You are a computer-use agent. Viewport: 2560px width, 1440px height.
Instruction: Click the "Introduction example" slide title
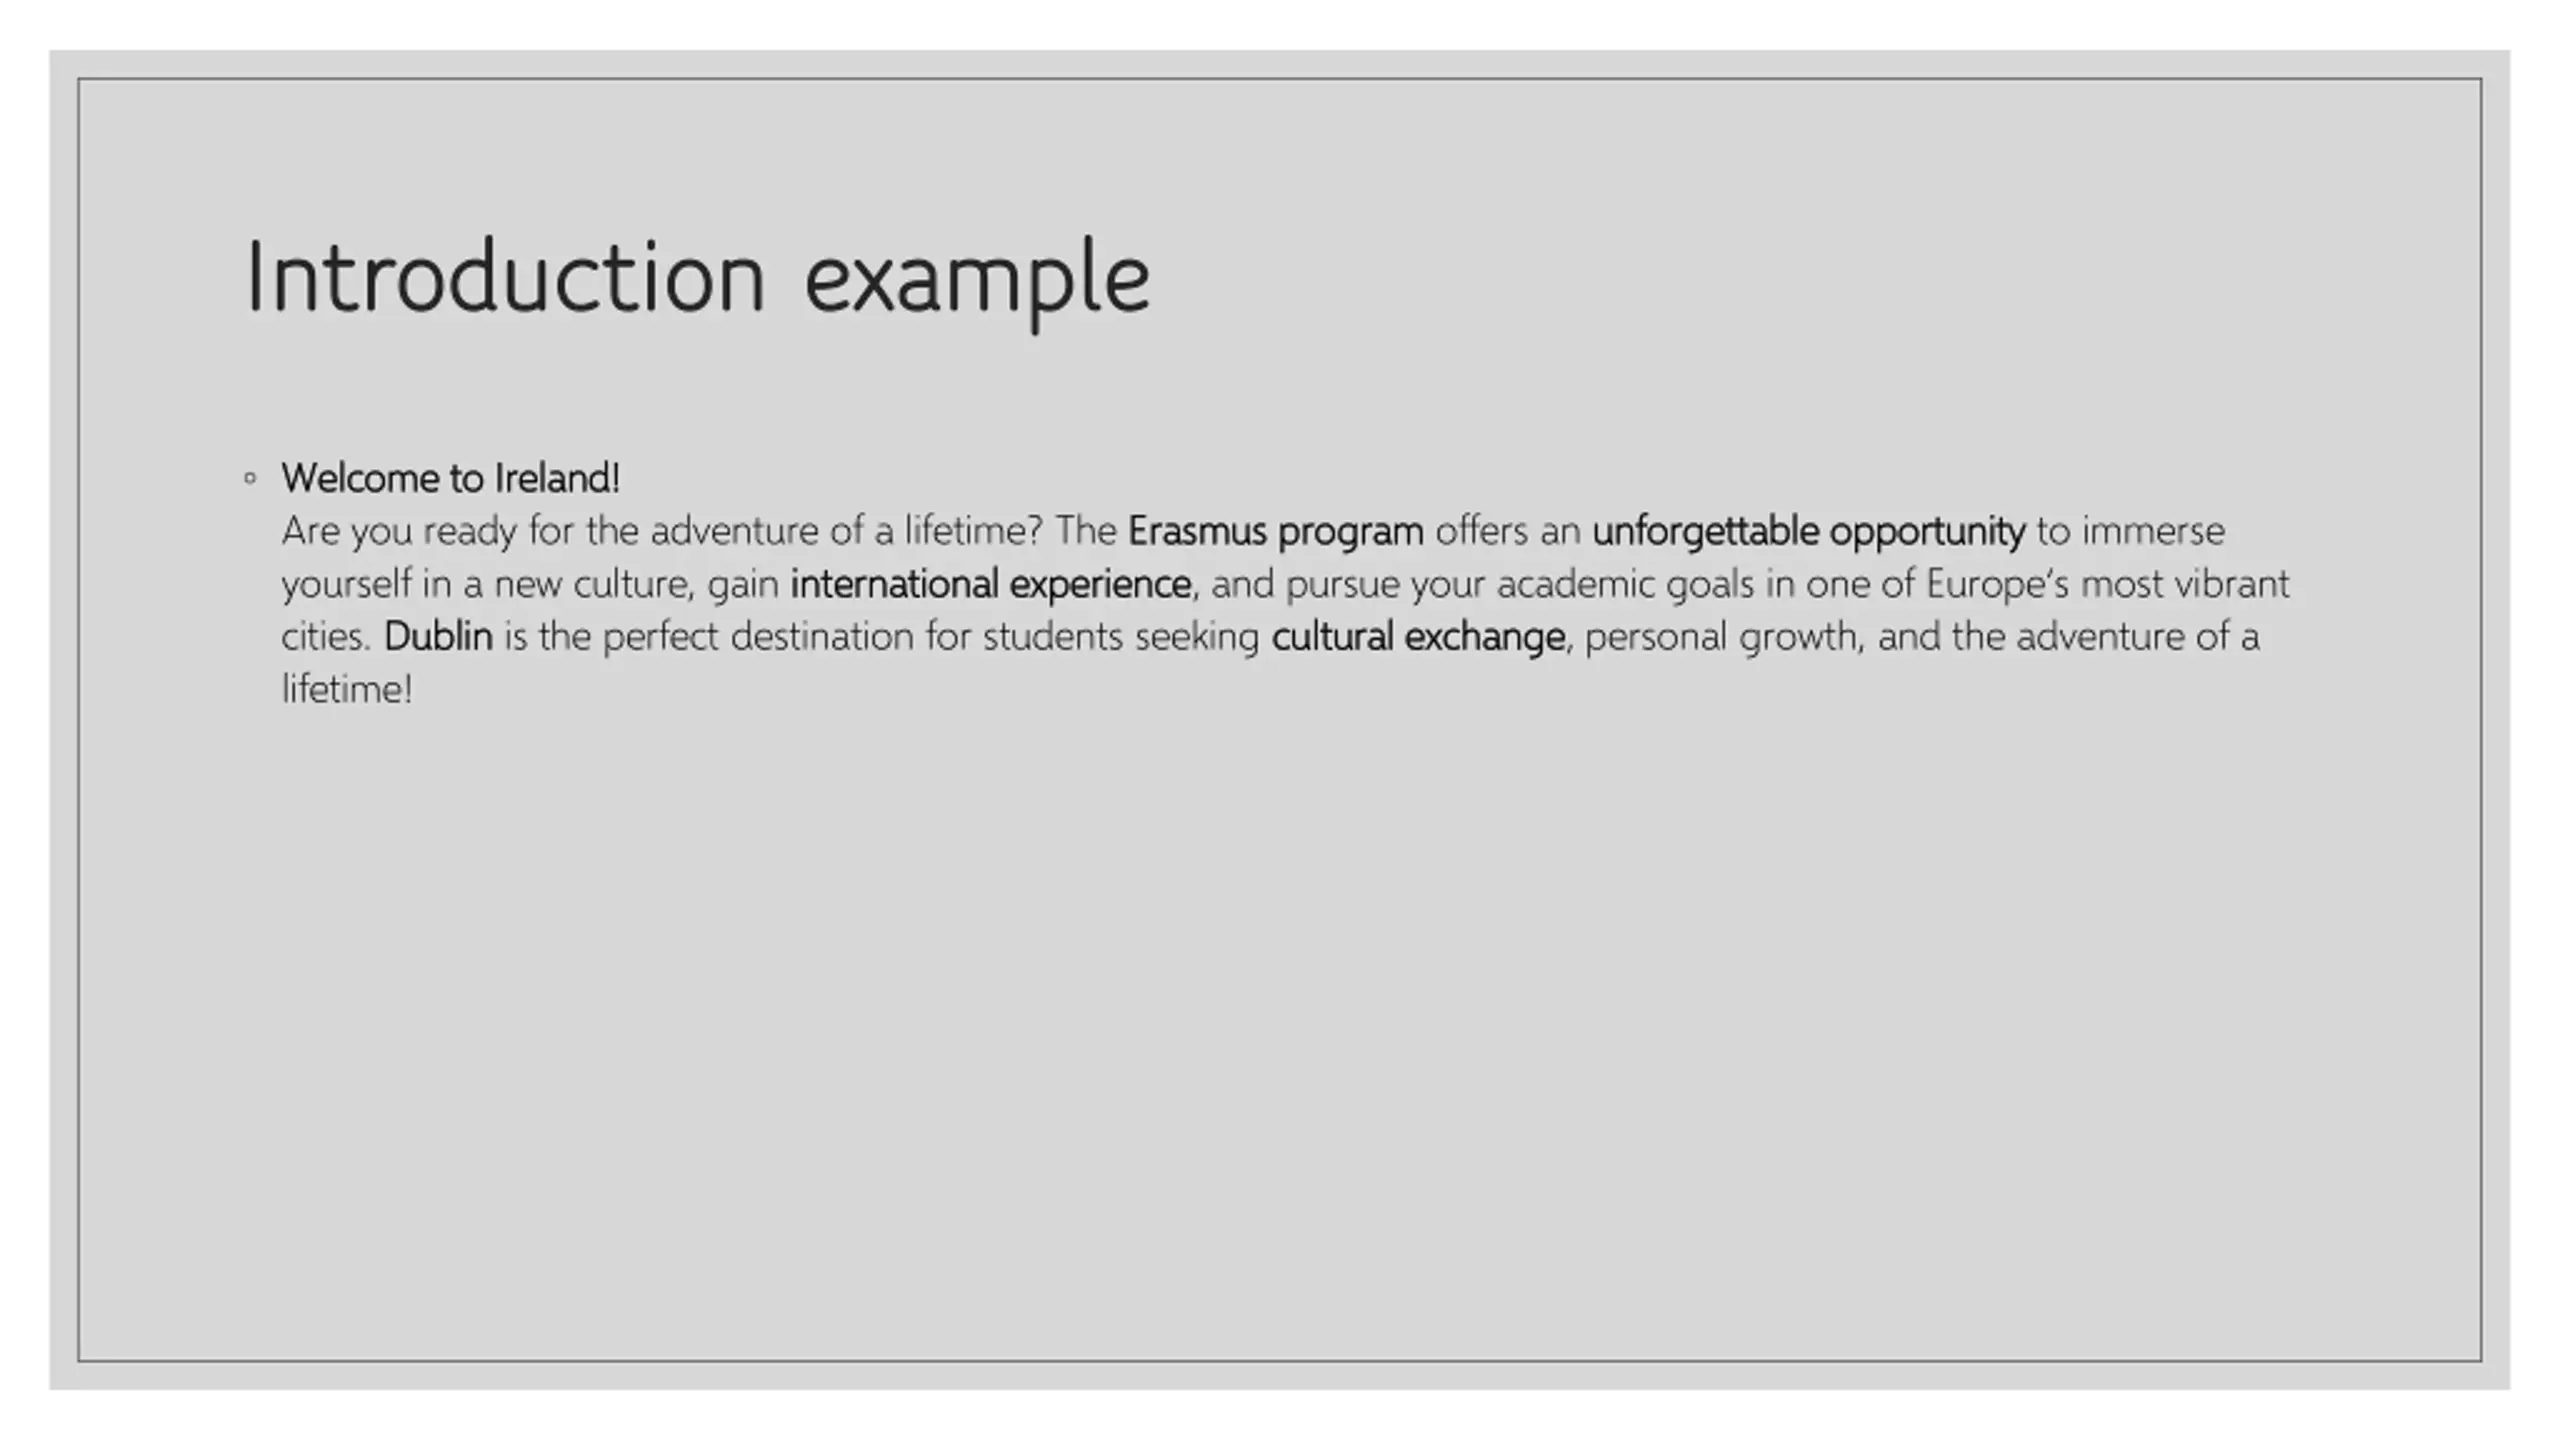point(697,278)
